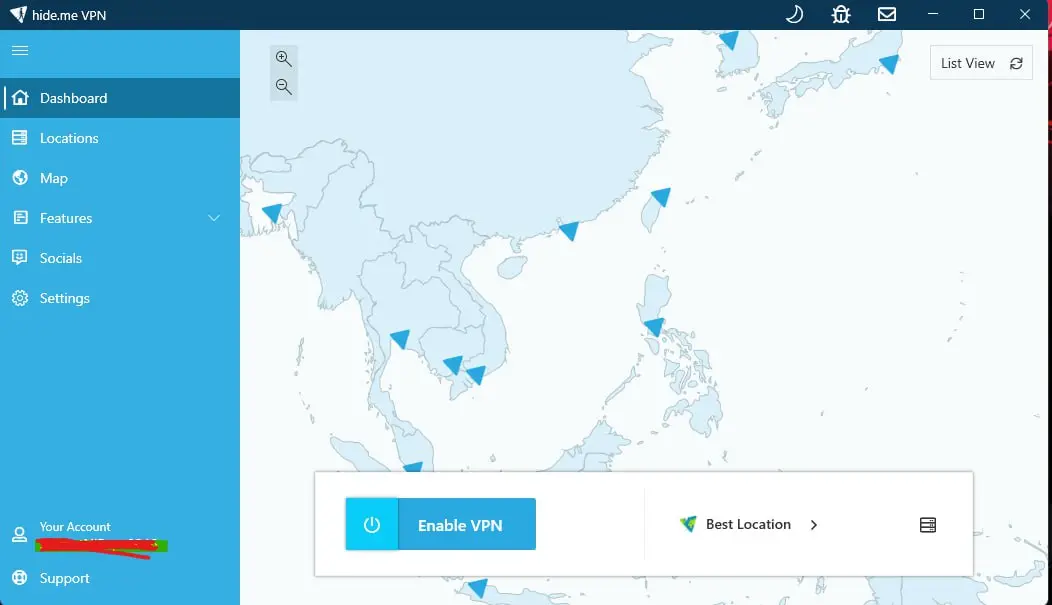This screenshot has height=605, width=1052.
Task: Click the Settings gear icon
Action: coord(20,298)
